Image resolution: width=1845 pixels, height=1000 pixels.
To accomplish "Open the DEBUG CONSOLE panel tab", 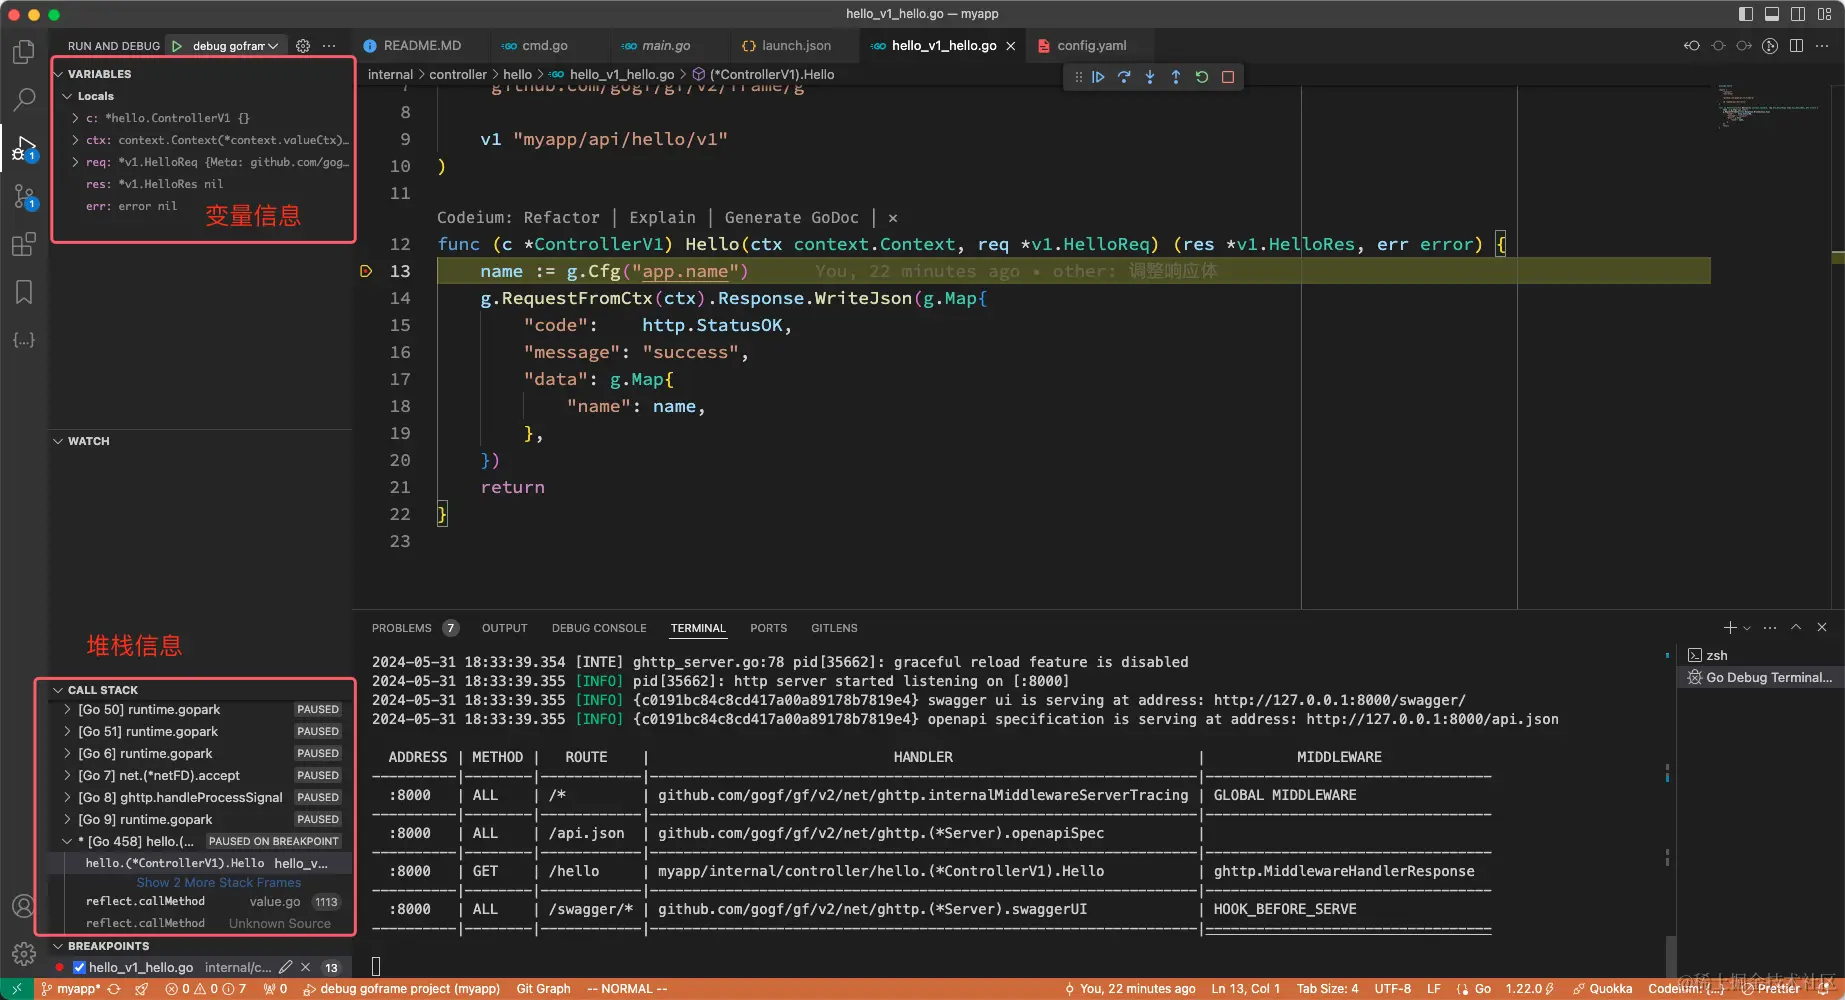I will coord(599,628).
